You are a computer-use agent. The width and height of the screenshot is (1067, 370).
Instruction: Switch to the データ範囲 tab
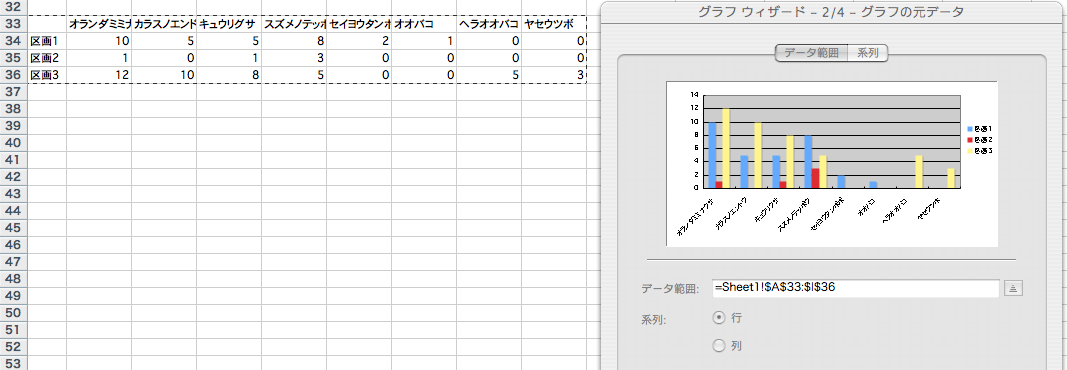click(x=812, y=52)
